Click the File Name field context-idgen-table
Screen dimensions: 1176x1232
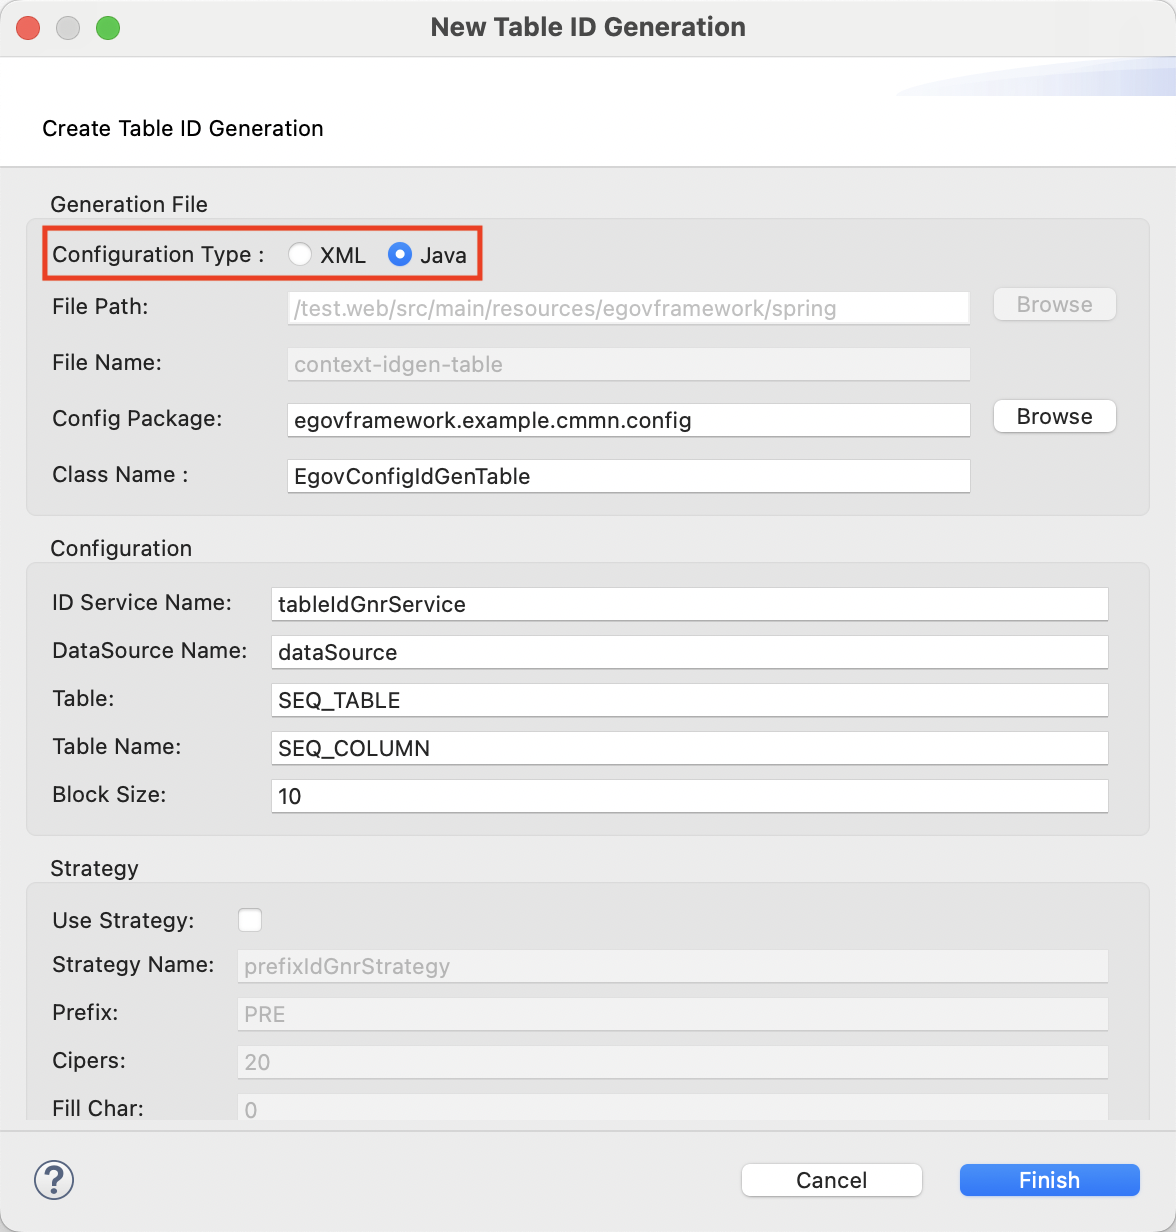point(628,364)
